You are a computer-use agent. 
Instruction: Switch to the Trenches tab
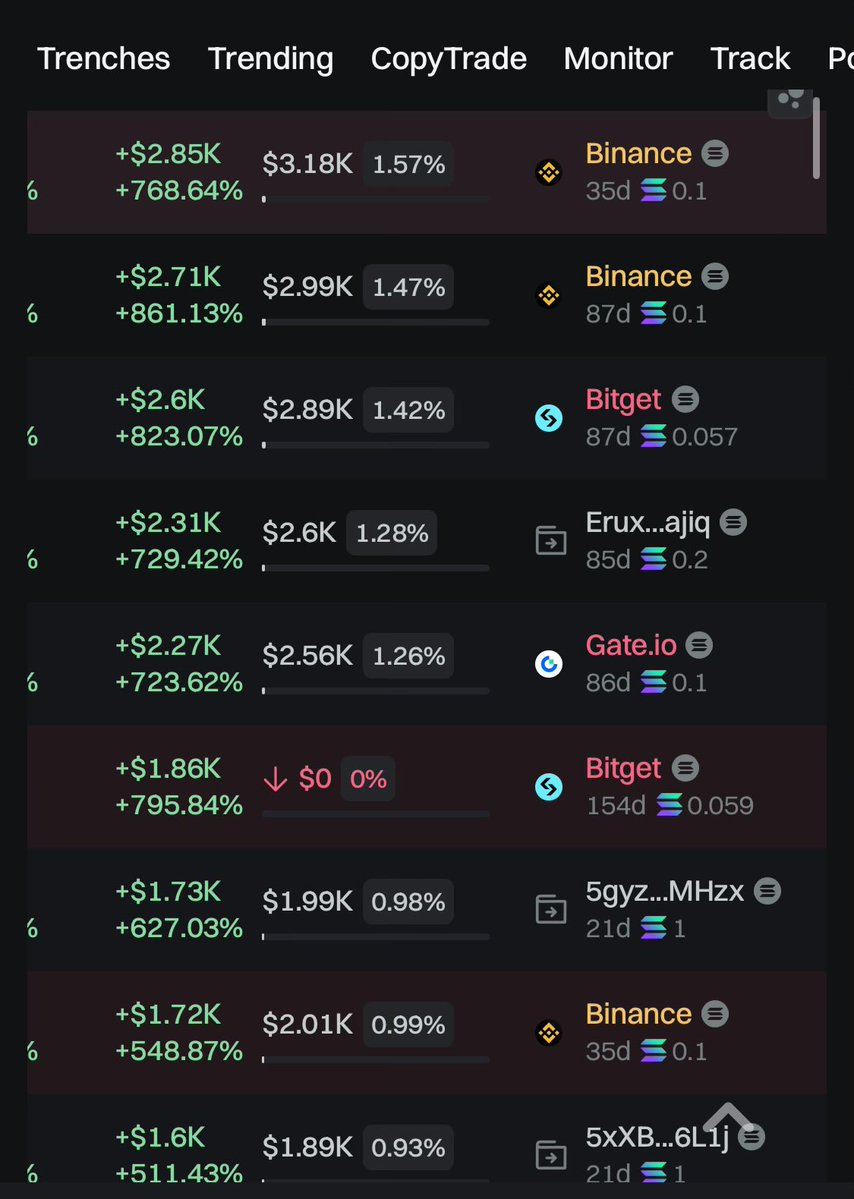[x=104, y=59]
